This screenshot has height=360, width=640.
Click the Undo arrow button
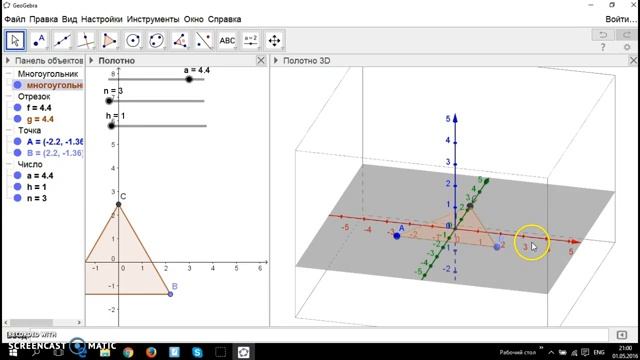click(603, 35)
